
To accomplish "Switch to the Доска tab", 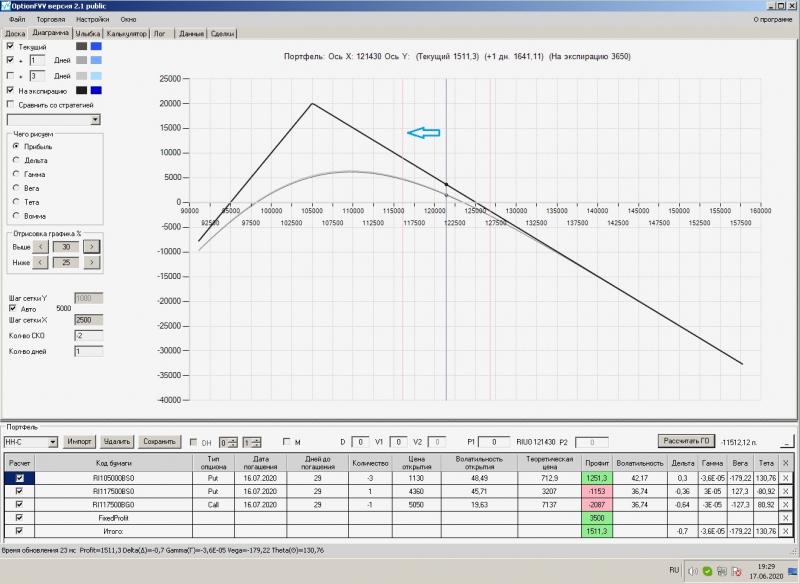I will (15, 34).
